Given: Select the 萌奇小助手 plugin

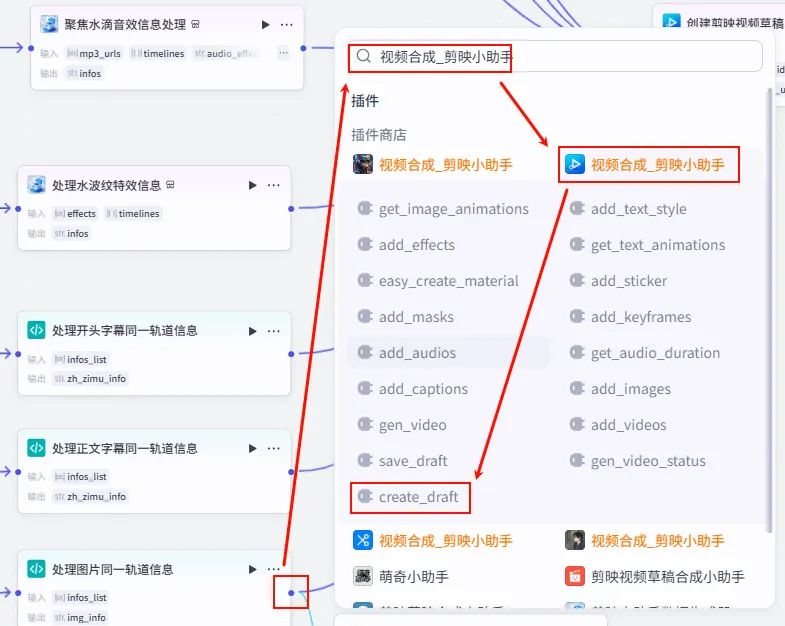Looking at the screenshot, I should pyautogui.click(x=402, y=576).
